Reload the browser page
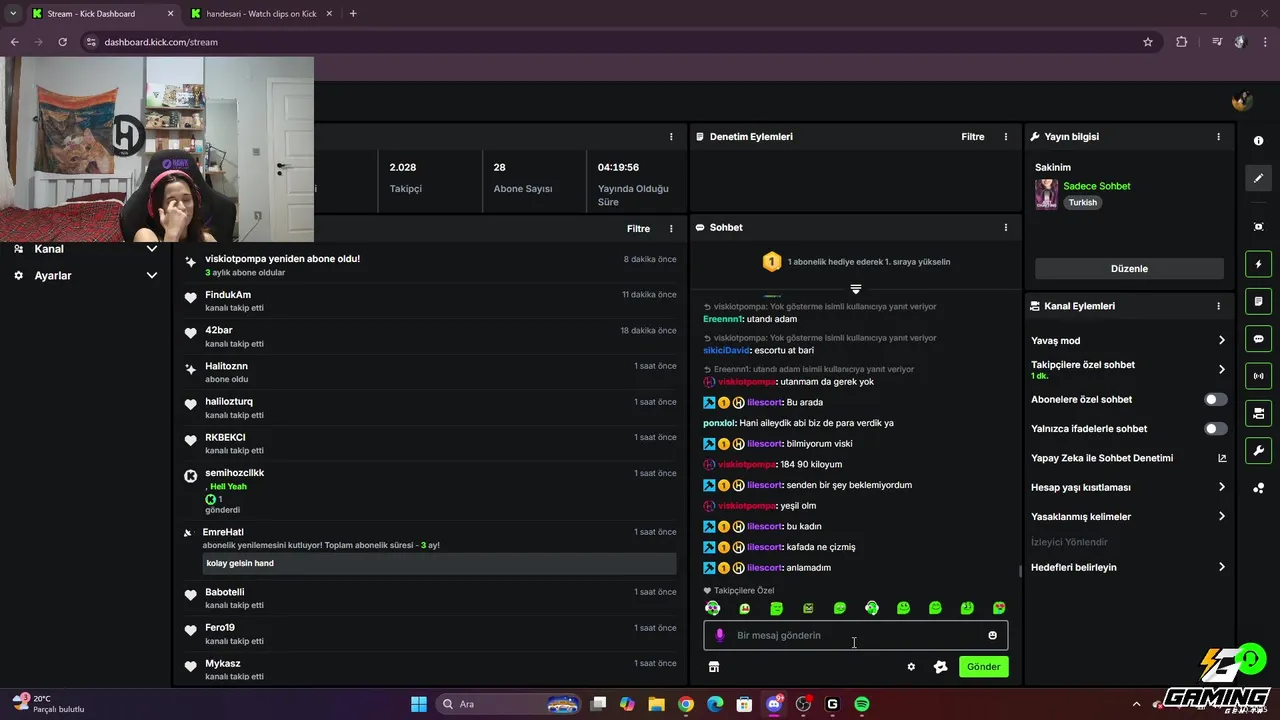This screenshot has width=1280, height=720. [x=62, y=42]
